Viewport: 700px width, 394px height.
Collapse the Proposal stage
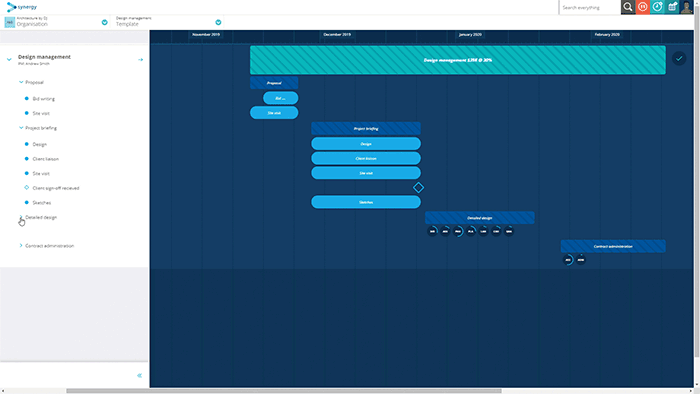[21, 82]
